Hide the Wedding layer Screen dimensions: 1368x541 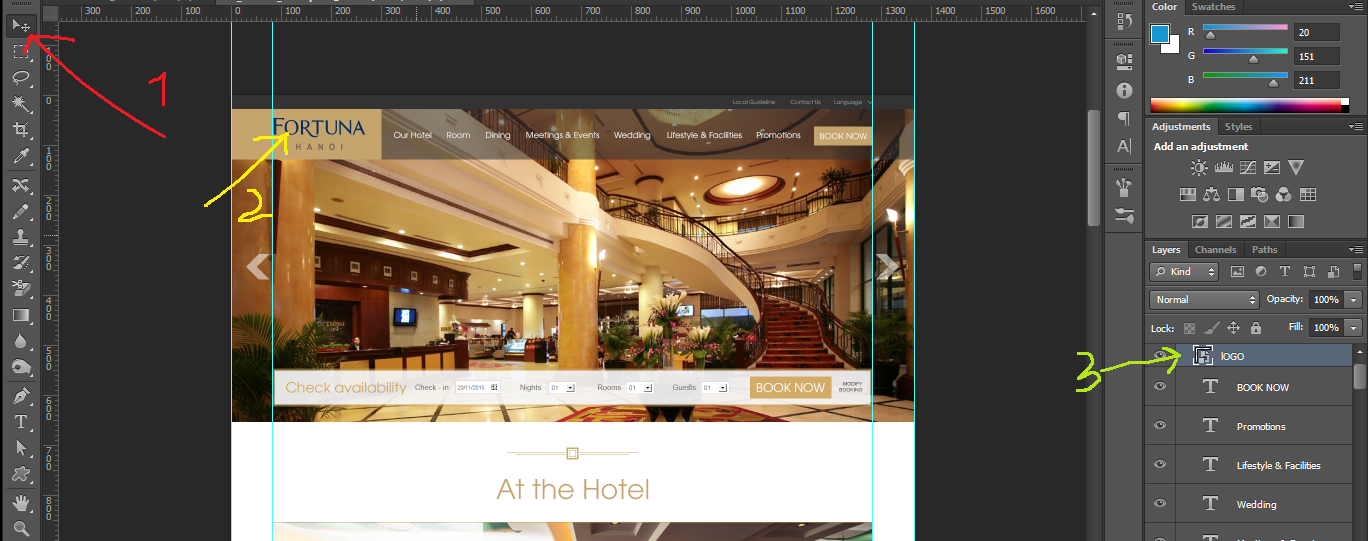1160,504
